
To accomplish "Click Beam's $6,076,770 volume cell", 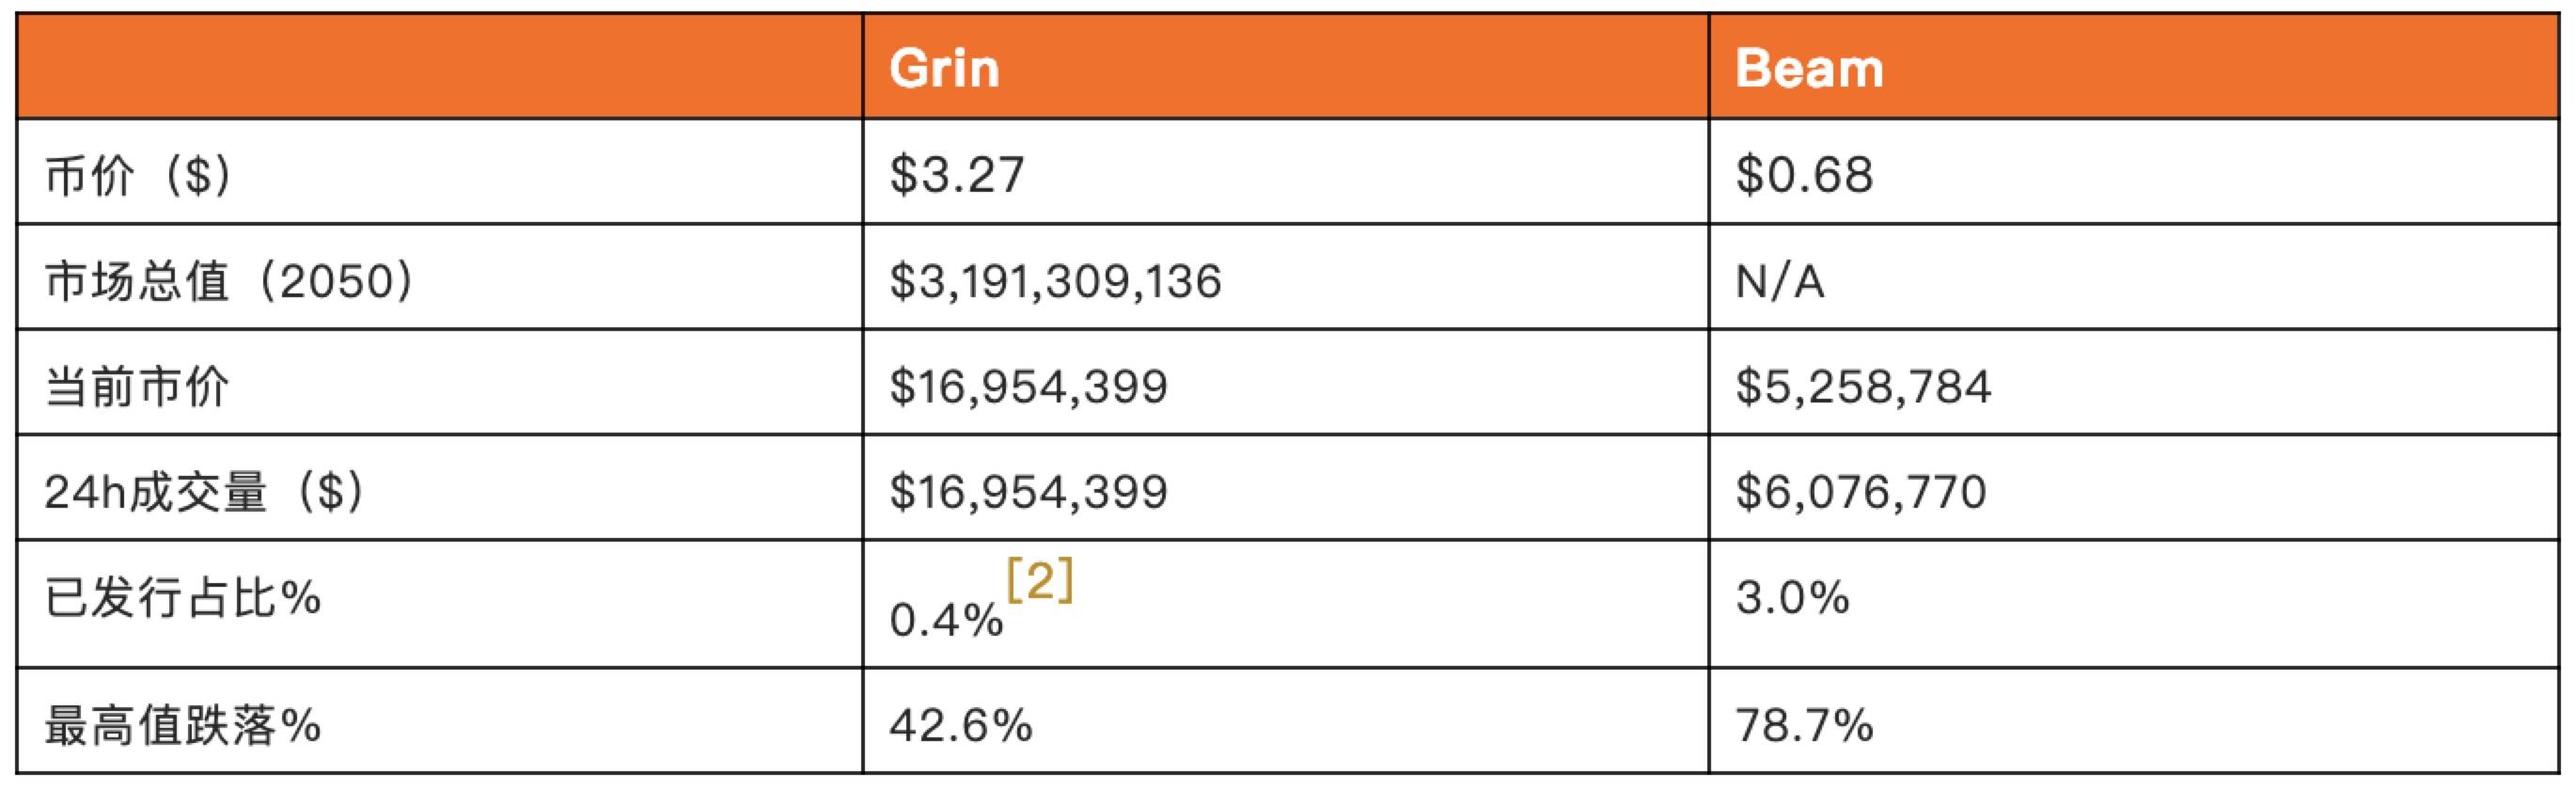I will [1861, 492].
